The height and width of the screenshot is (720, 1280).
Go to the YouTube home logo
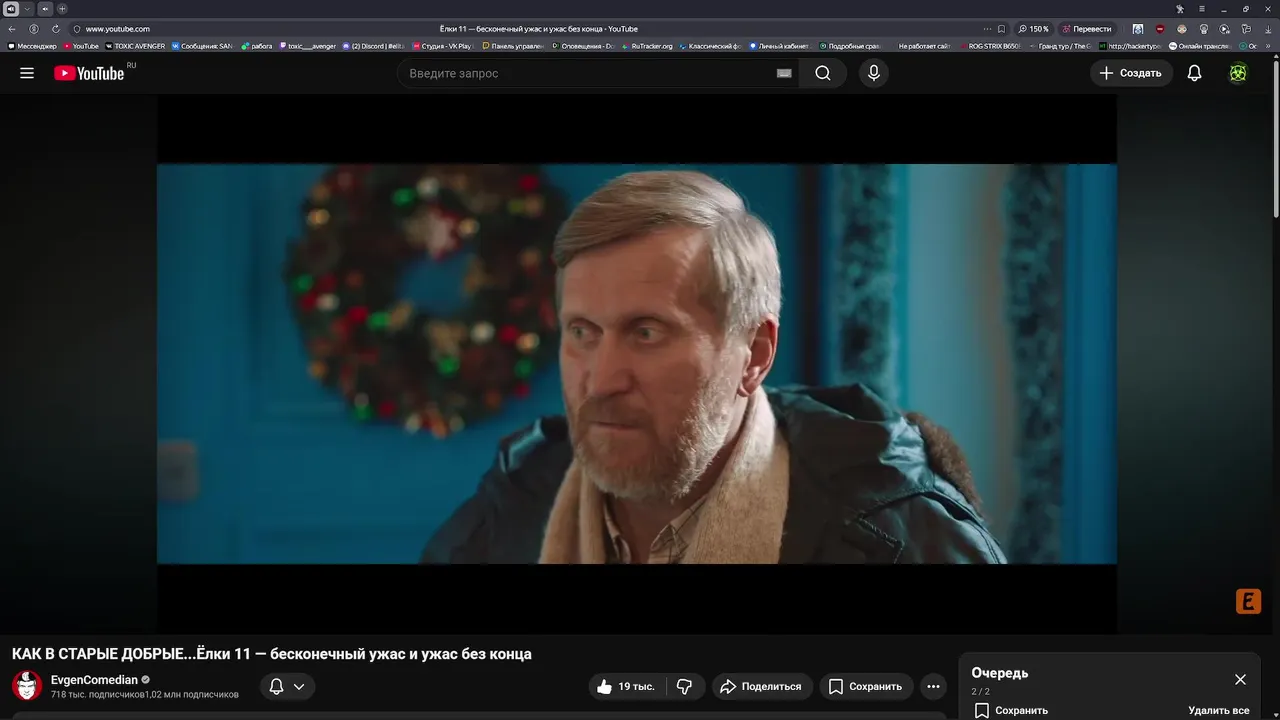(x=89, y=73)
